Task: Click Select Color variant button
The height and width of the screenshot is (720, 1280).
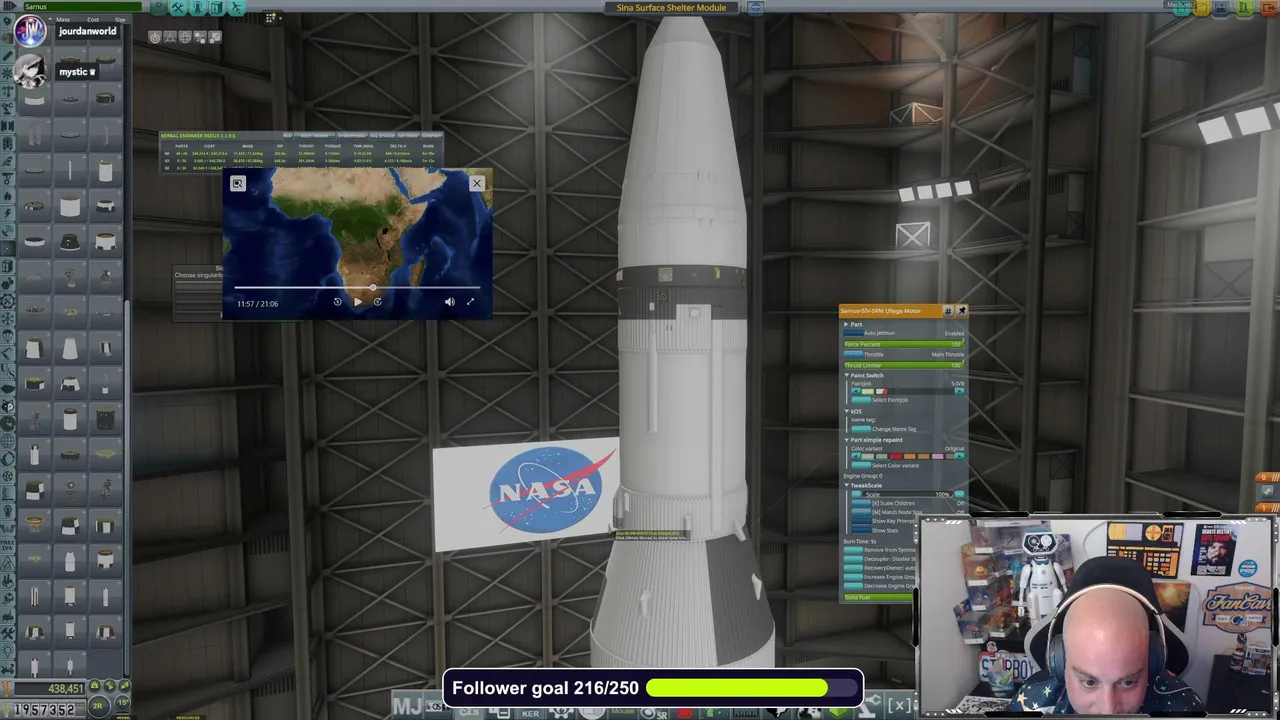Action: point(861,465)
